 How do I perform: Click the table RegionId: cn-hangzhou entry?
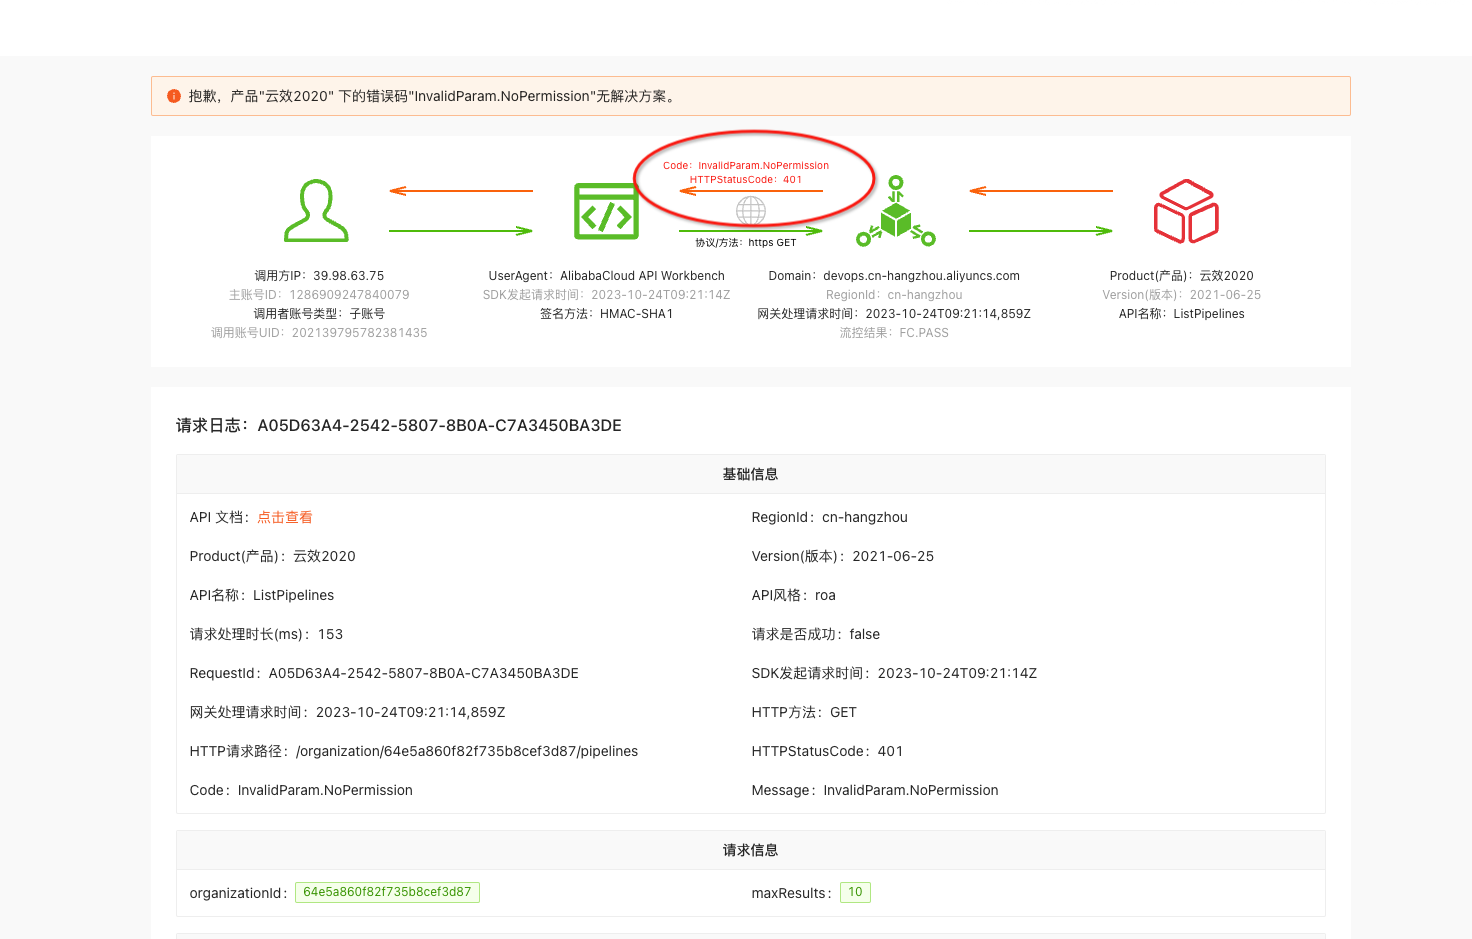[830, 517]
